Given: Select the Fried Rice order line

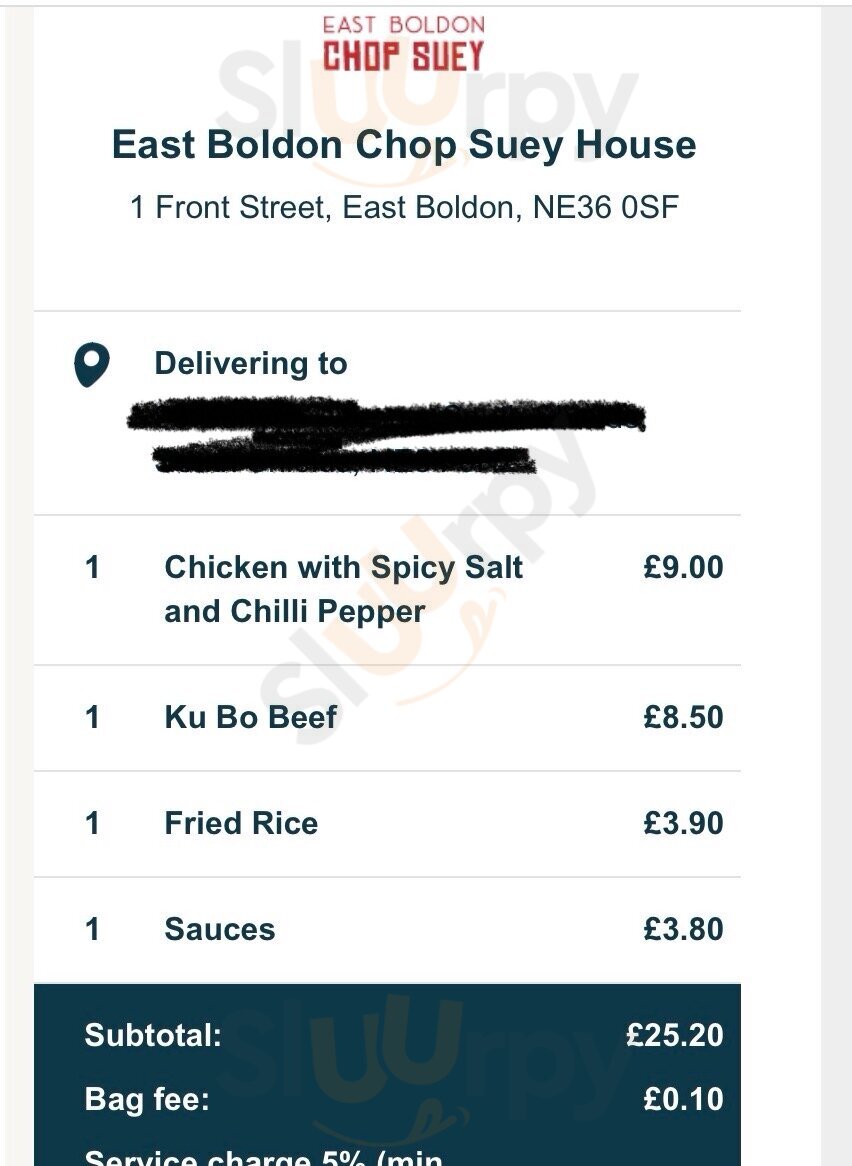Looking at the screenshot, I should click(x=387, y=824).
